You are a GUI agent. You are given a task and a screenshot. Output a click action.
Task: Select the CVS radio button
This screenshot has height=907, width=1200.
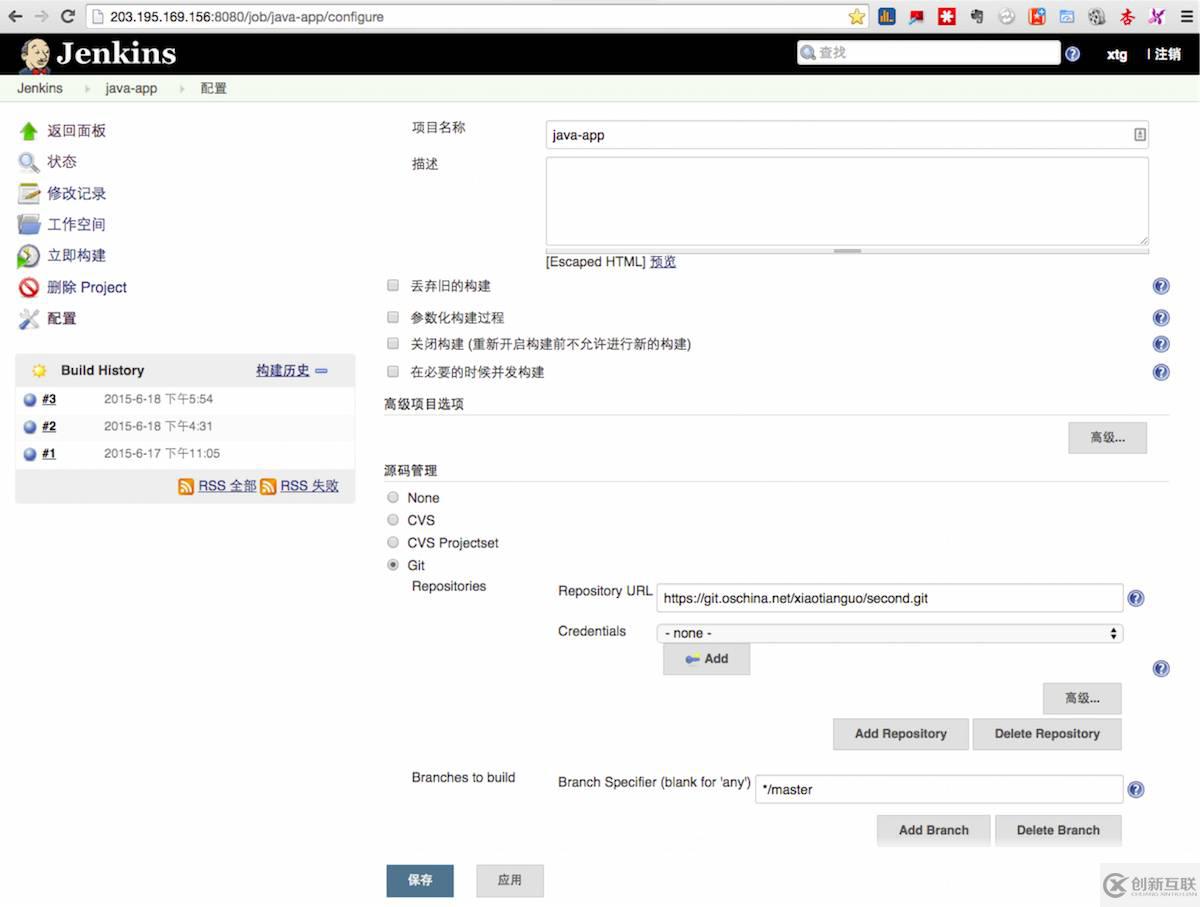(393, 520)
